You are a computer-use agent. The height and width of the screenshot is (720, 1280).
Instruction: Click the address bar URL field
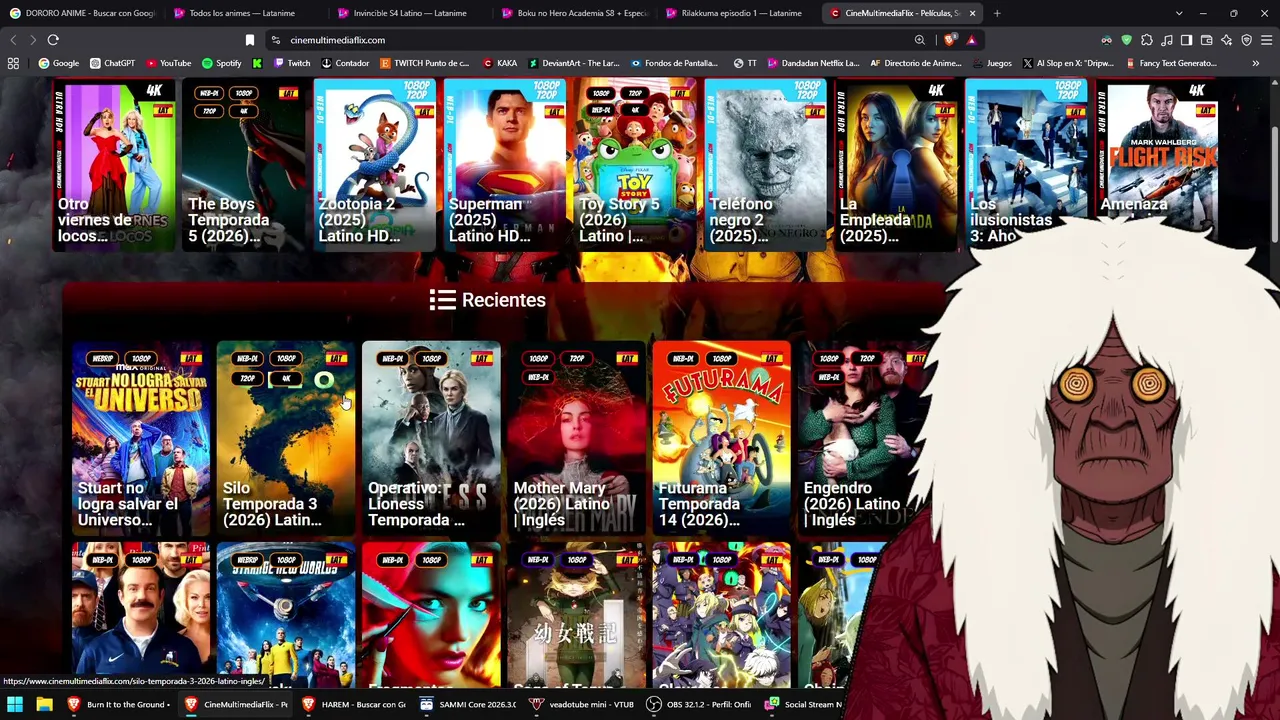(x=590, y=40)
